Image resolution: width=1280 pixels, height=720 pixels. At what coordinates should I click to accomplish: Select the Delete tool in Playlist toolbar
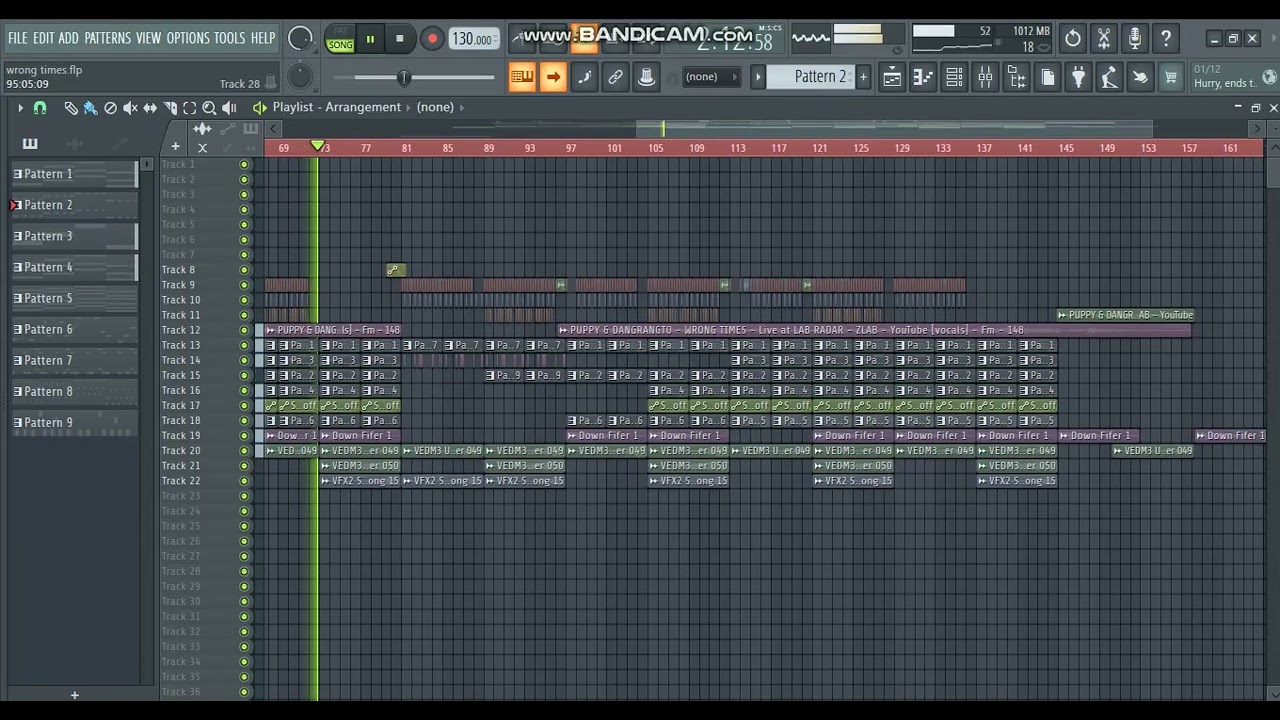110,107
